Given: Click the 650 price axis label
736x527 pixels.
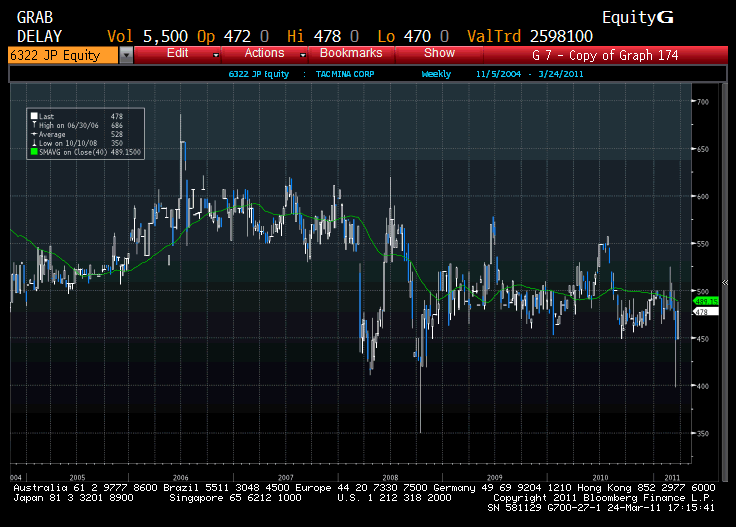Looking at the screenshot, I should (x=703, y=149).
